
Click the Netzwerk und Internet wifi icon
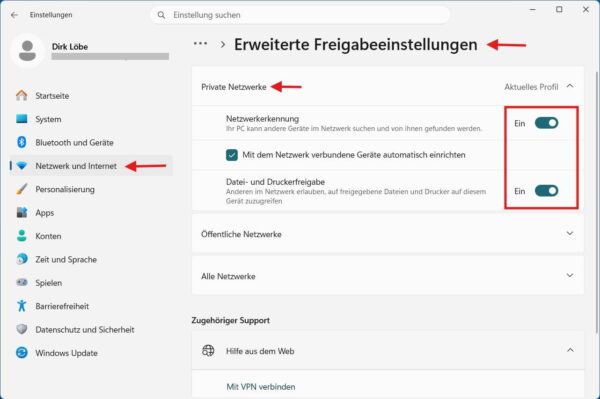[x=22, y=166]
